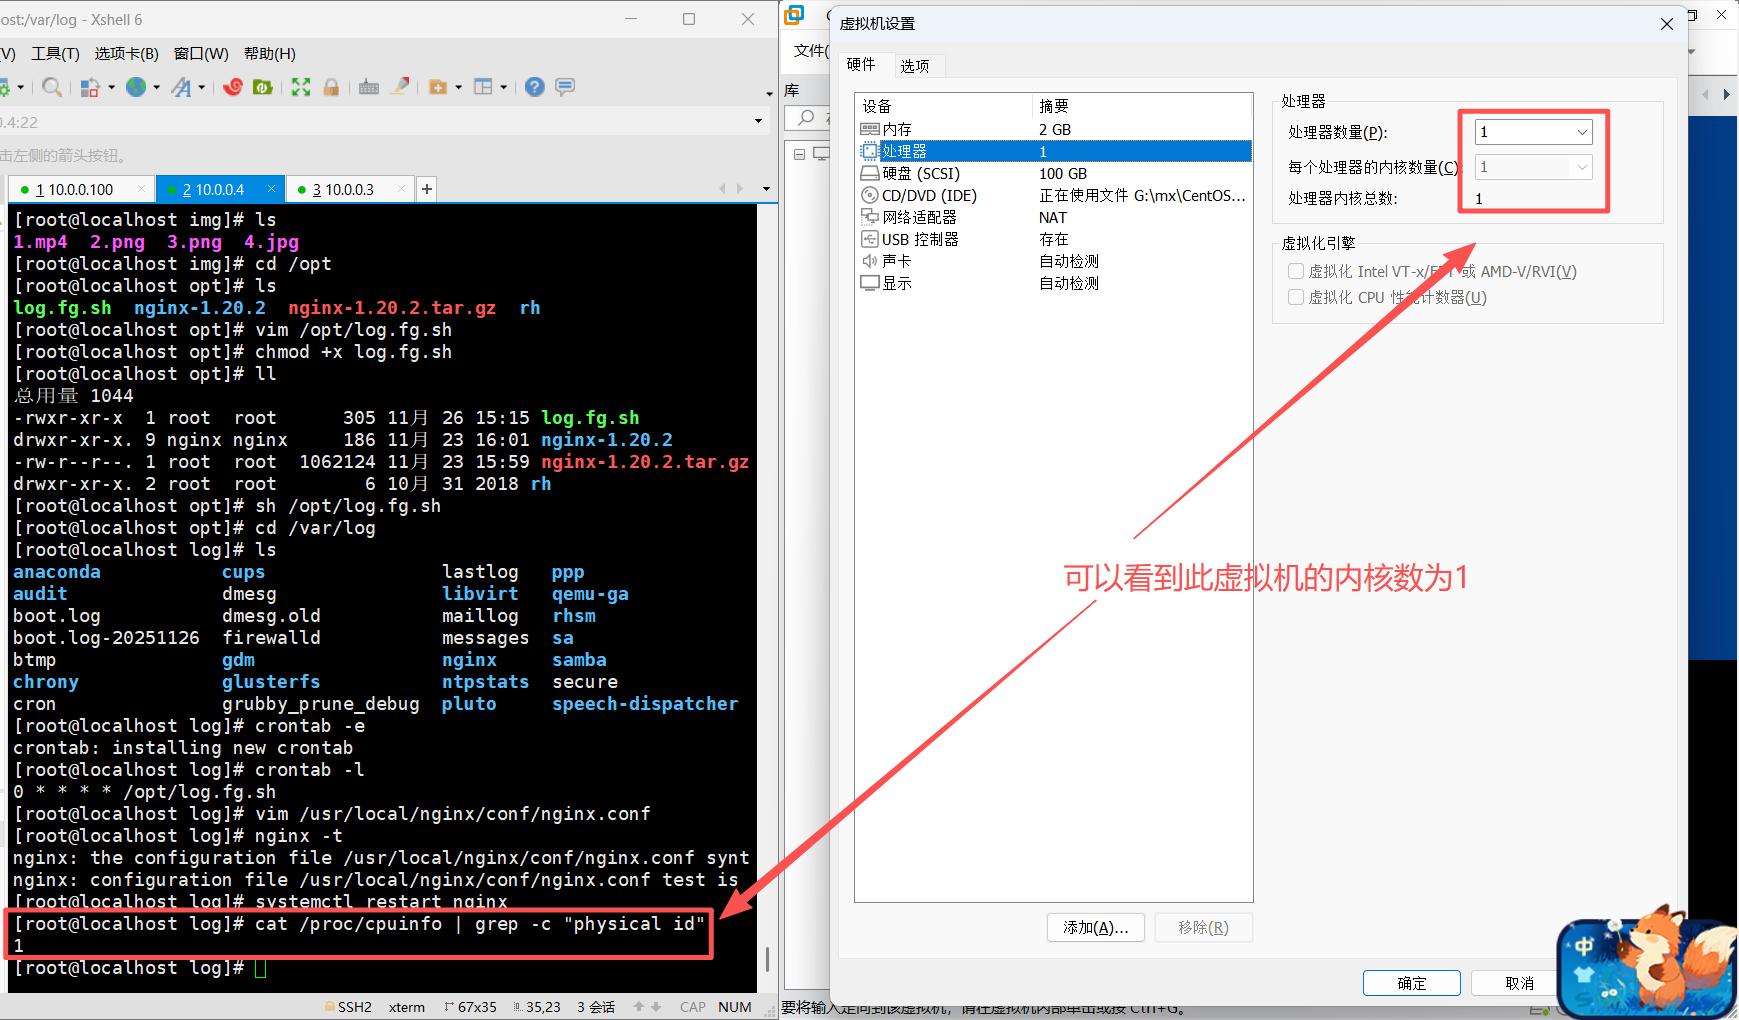Open the 处理器数量 dropdown
The image size is (1739, 1020).
[x=1533, y=132]
